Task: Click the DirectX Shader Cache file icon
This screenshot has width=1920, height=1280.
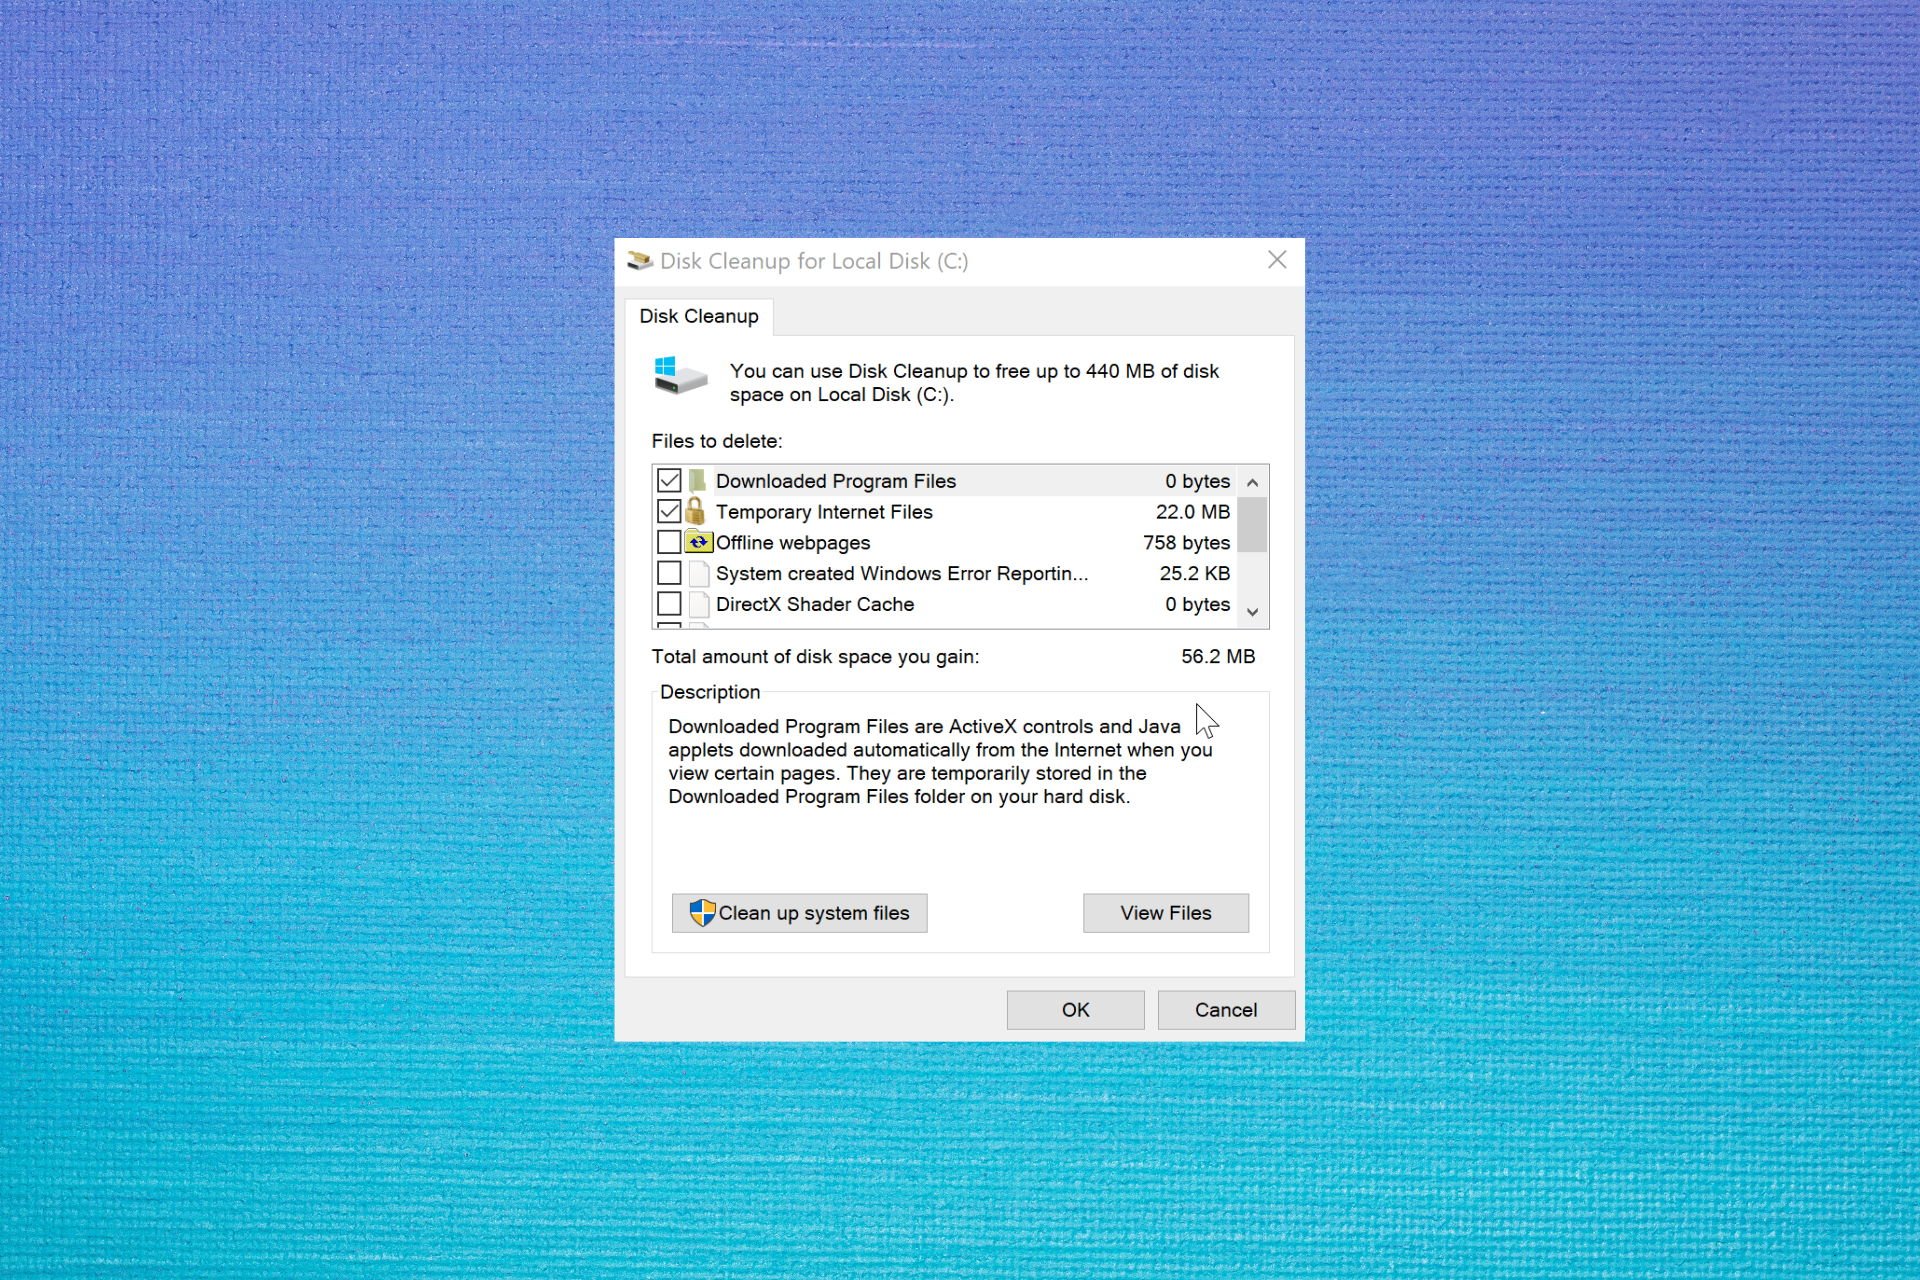Action: [x=699, y=605]
